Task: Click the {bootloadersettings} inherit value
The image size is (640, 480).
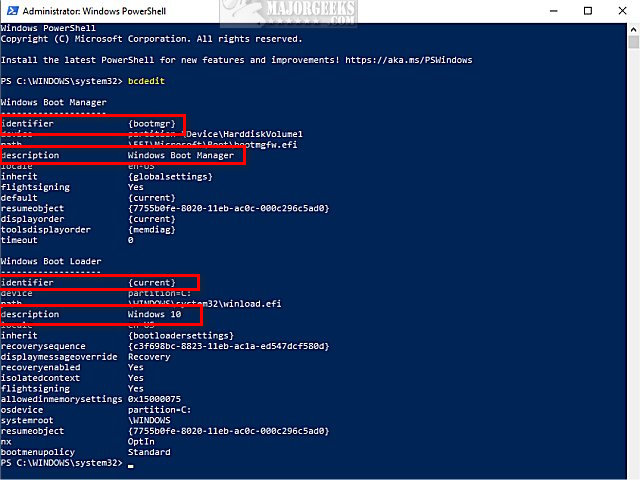Action: point(181,335)
